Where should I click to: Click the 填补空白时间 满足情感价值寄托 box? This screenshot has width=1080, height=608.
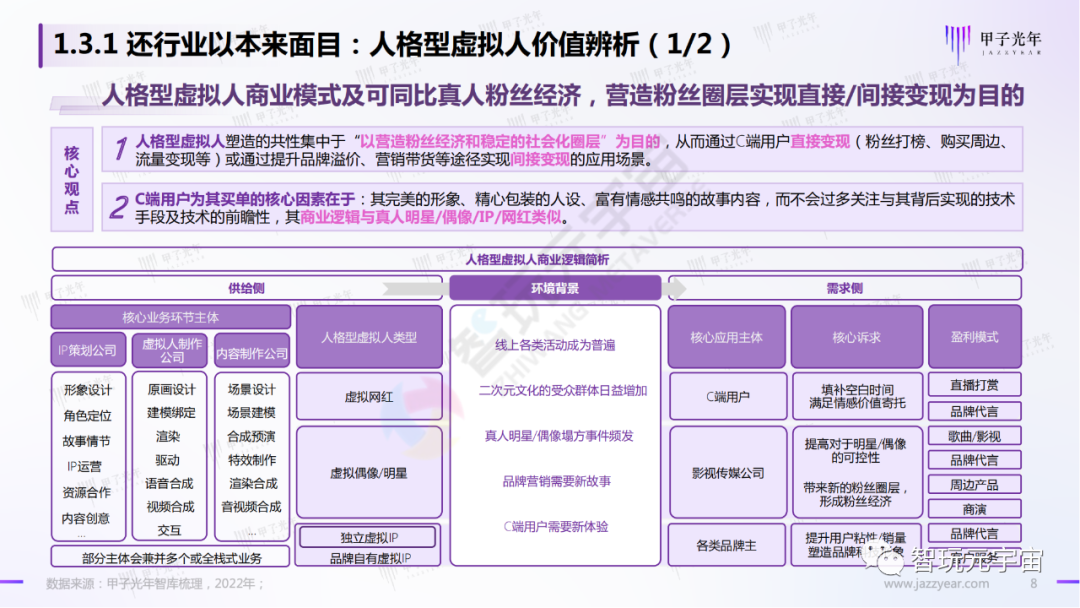857,397
